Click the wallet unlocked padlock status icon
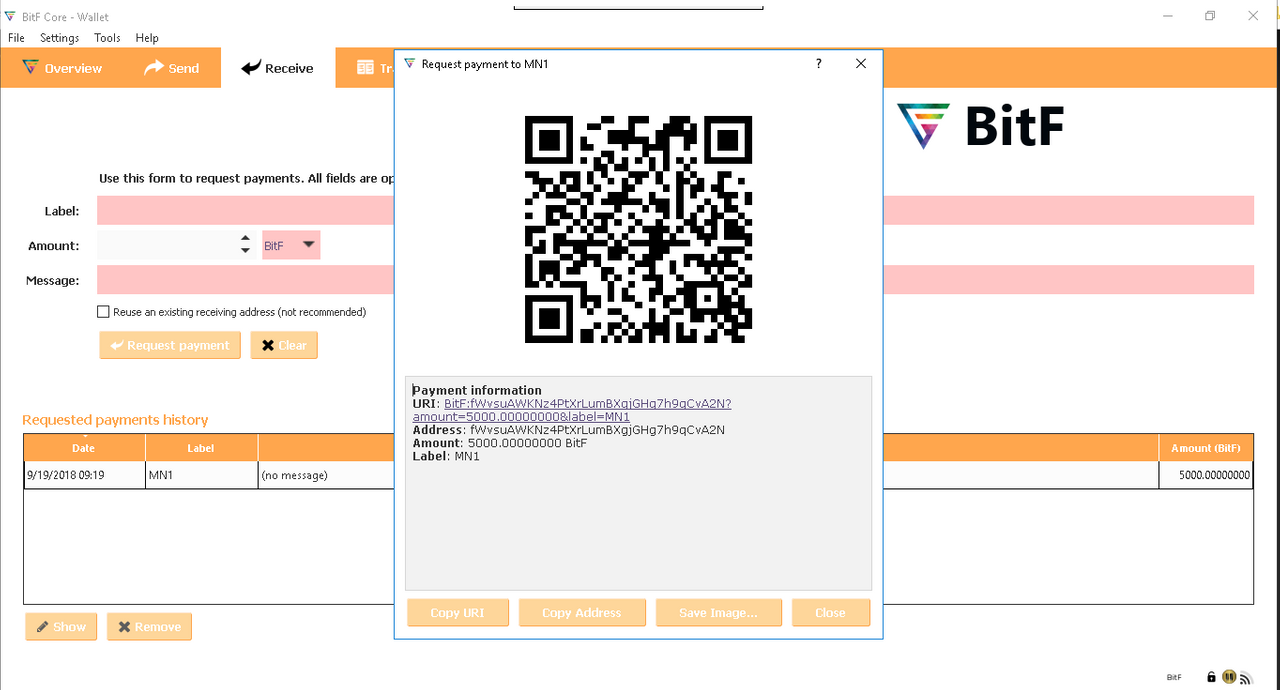 tap(1211, 677)
